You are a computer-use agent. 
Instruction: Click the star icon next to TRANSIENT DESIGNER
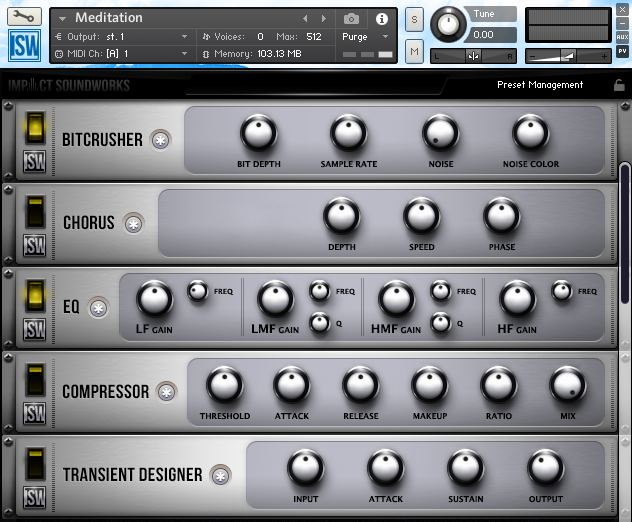click(219, 475)
